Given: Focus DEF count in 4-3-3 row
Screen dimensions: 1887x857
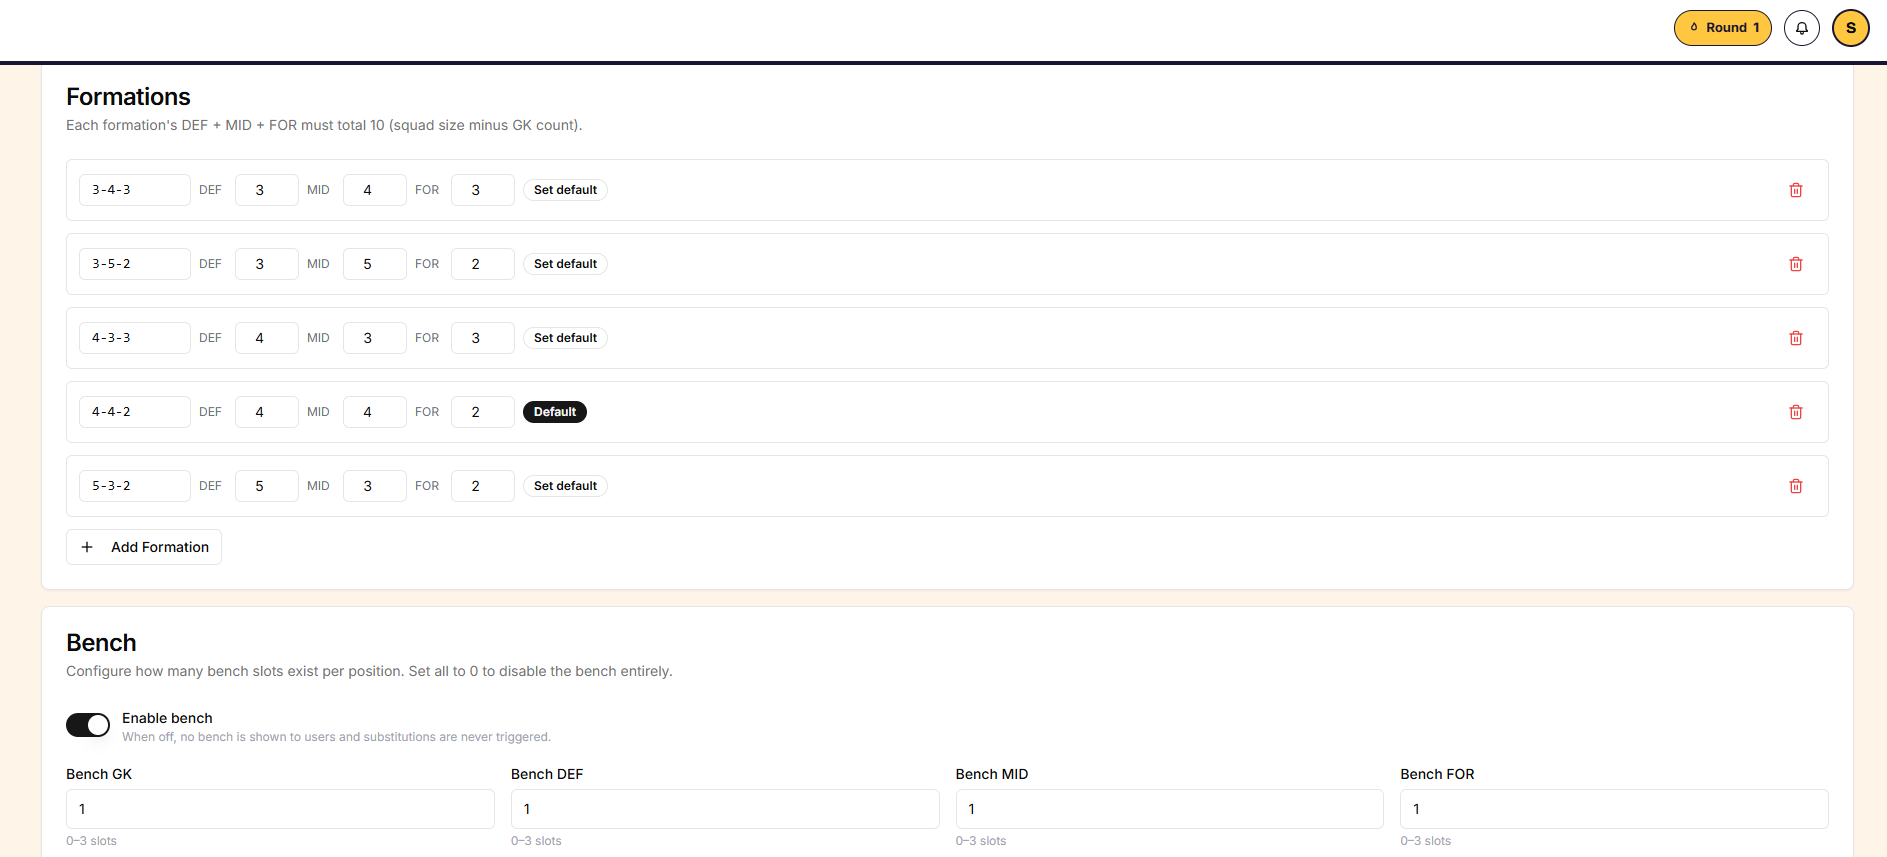Looking at the screenshot, I should (x=267, y=338).
